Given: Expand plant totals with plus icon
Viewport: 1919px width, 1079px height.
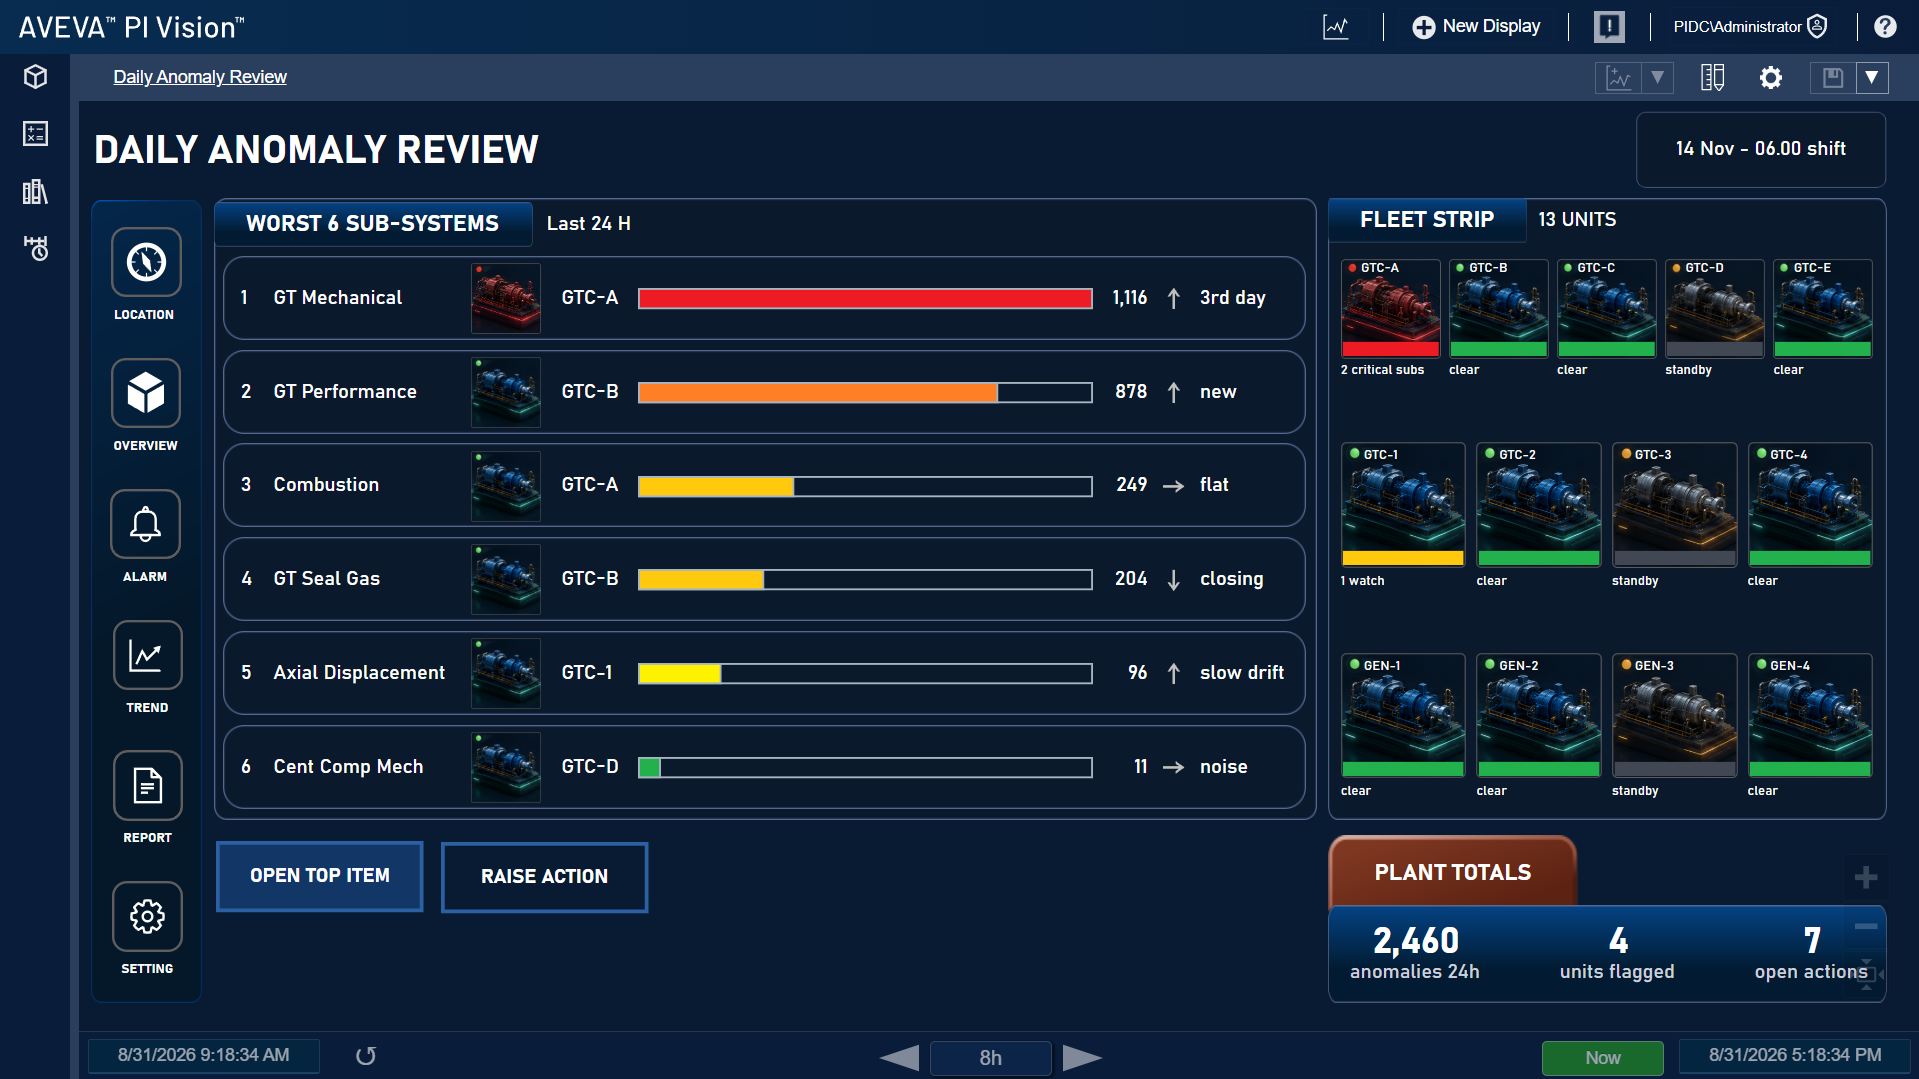Looking at the screenshot, I should click(1865, 878).
